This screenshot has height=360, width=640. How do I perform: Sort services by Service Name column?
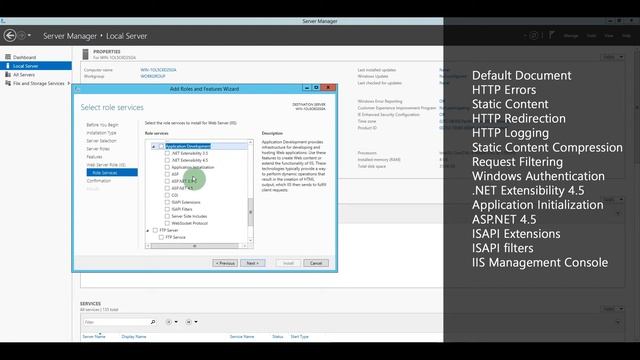coord(242,337)
